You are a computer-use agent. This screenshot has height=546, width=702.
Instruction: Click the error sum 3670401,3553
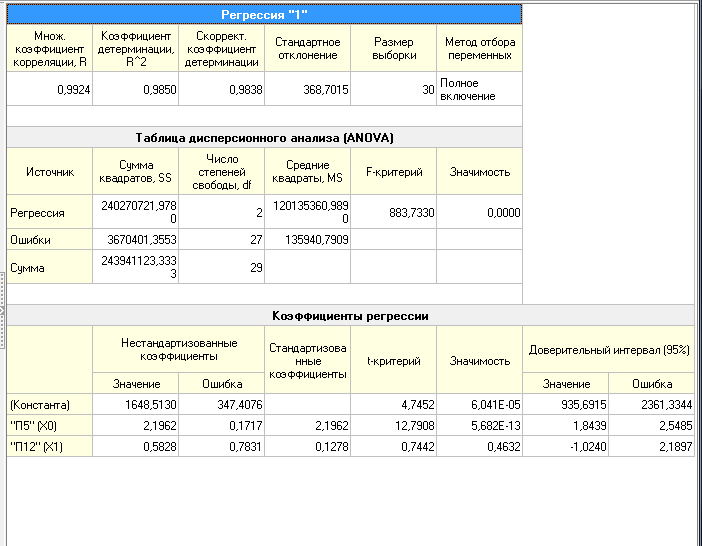(x=136, y=239)
